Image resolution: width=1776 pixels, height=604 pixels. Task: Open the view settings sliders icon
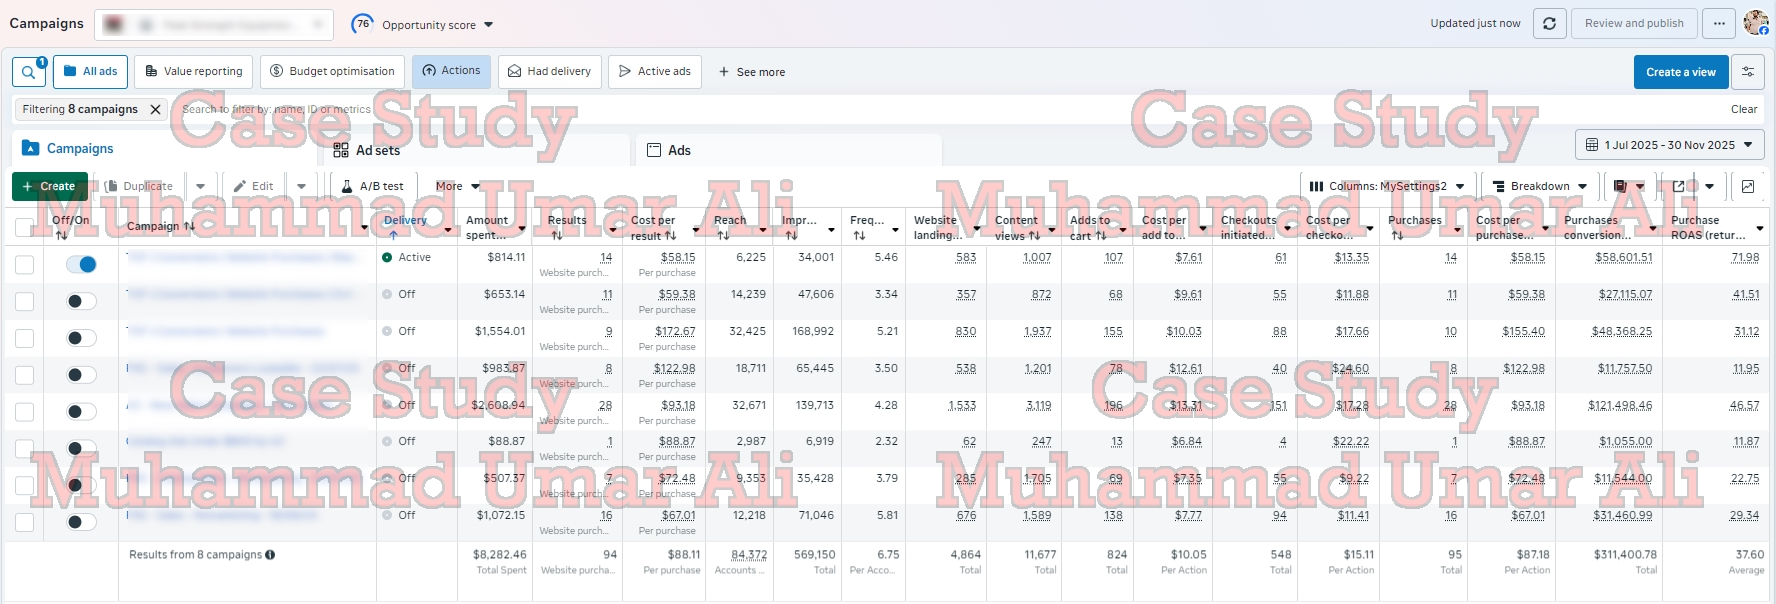click(1748, 72)
